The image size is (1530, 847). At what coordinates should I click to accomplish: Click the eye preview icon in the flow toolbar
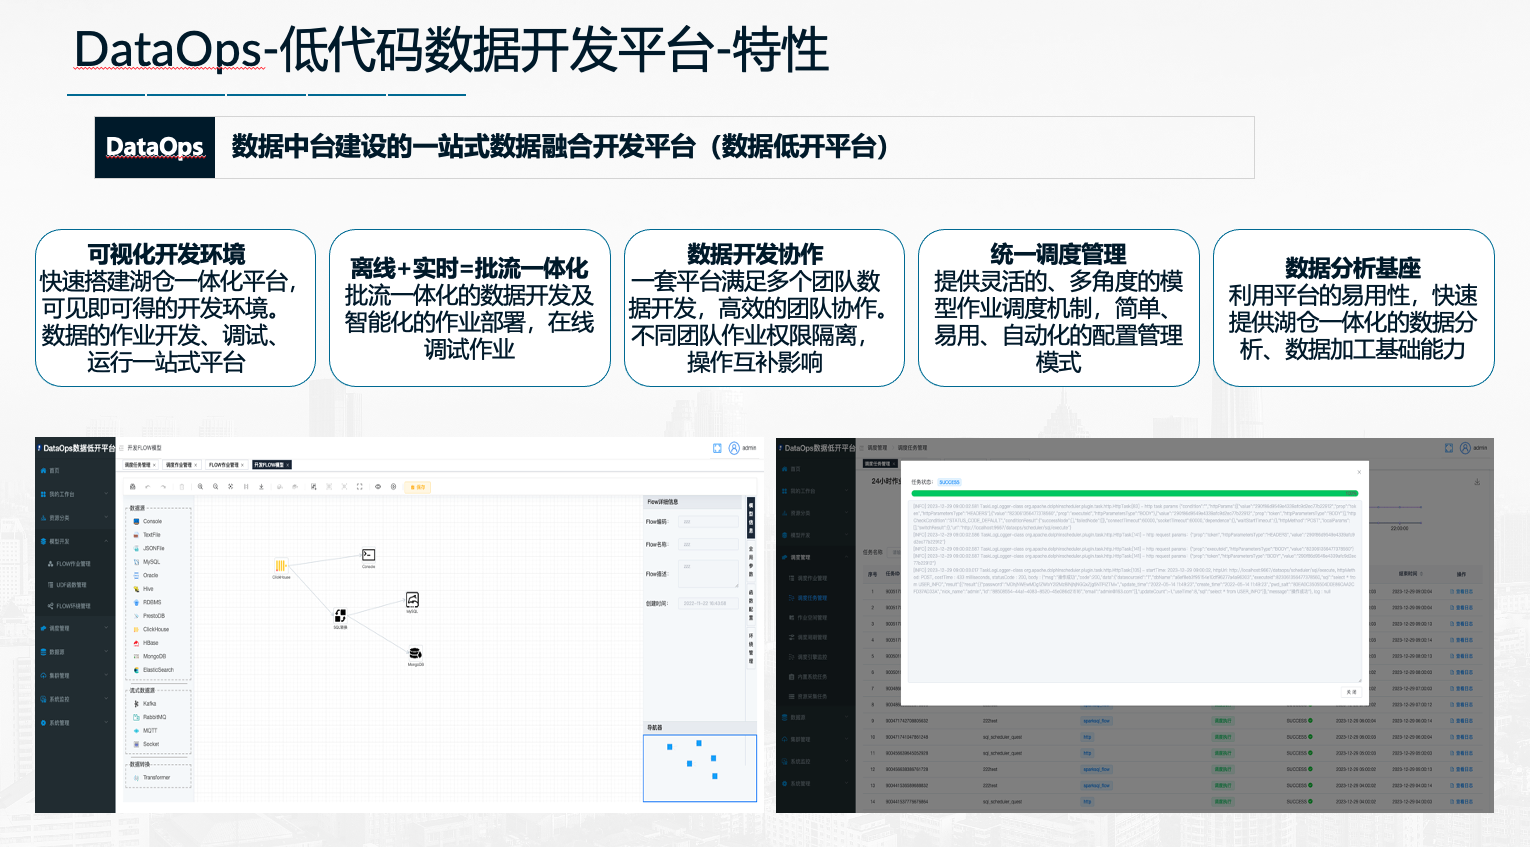378,487
